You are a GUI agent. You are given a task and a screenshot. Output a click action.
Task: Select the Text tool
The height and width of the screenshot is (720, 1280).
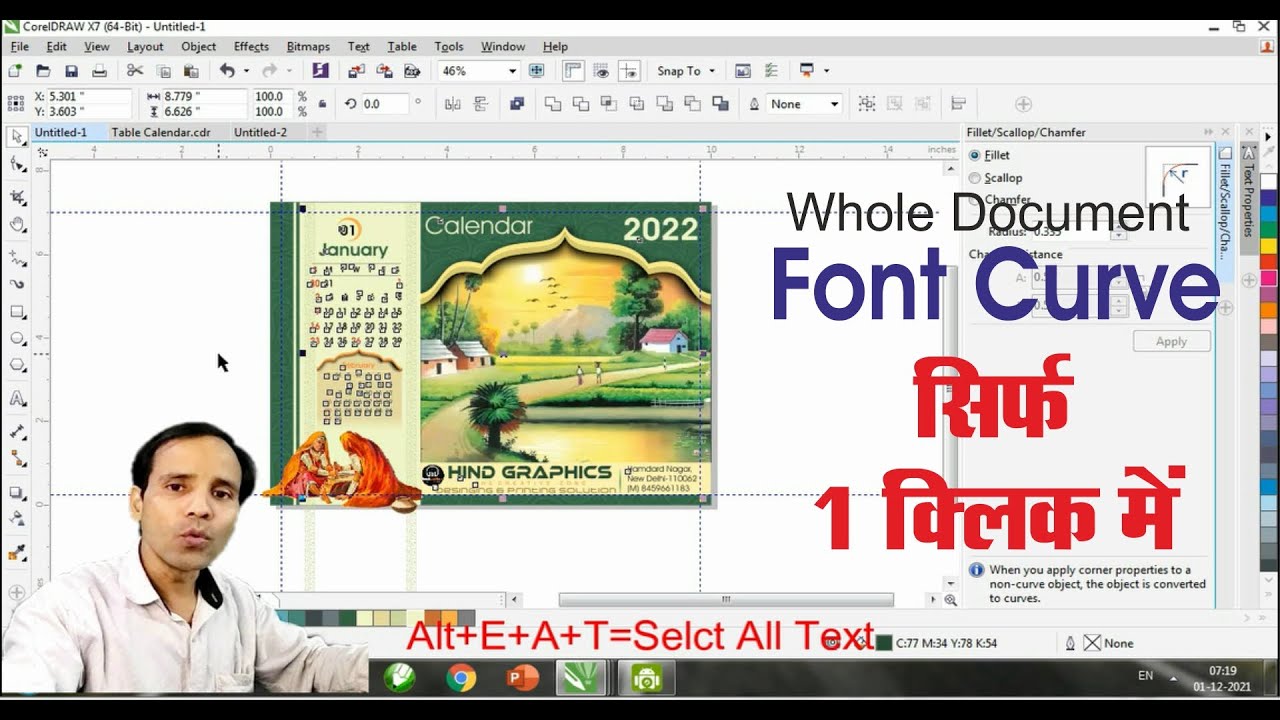point(17,398)
